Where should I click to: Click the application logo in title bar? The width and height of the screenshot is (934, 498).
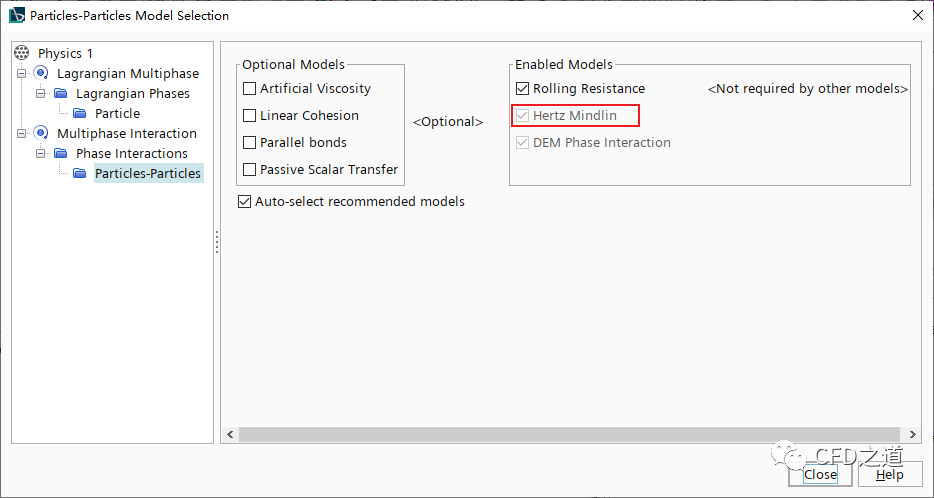tap(17, 15)
